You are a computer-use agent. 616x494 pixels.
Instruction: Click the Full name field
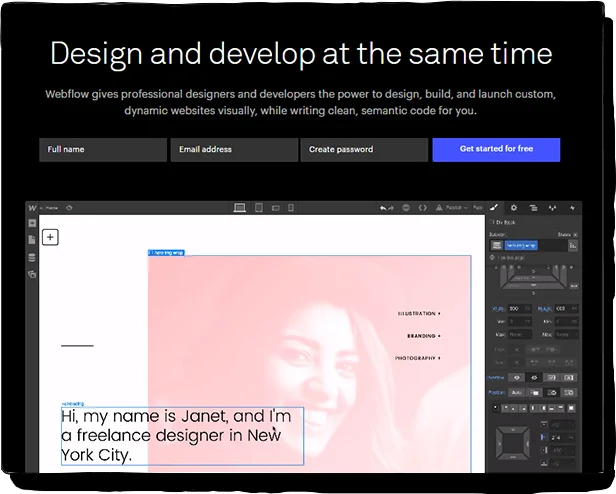[103, 150]
